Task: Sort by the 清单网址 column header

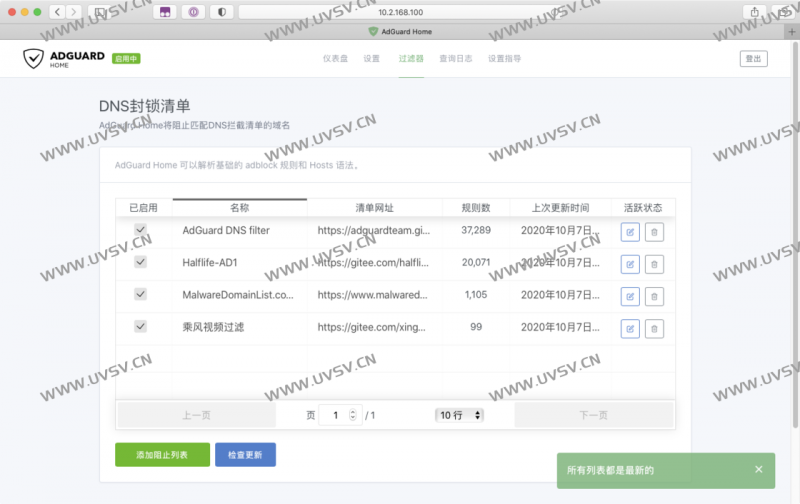Action: [x=374, y=208]
